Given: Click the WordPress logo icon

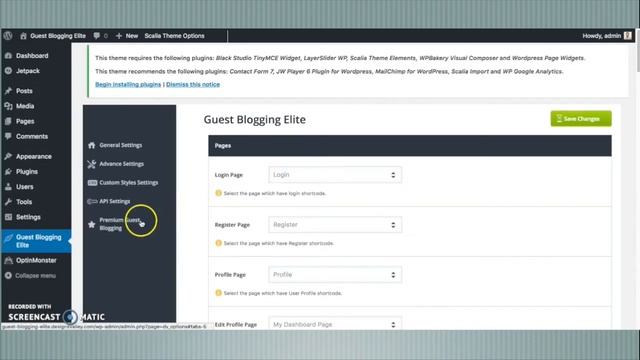Looking at the screenshot, I should [8, 36].
